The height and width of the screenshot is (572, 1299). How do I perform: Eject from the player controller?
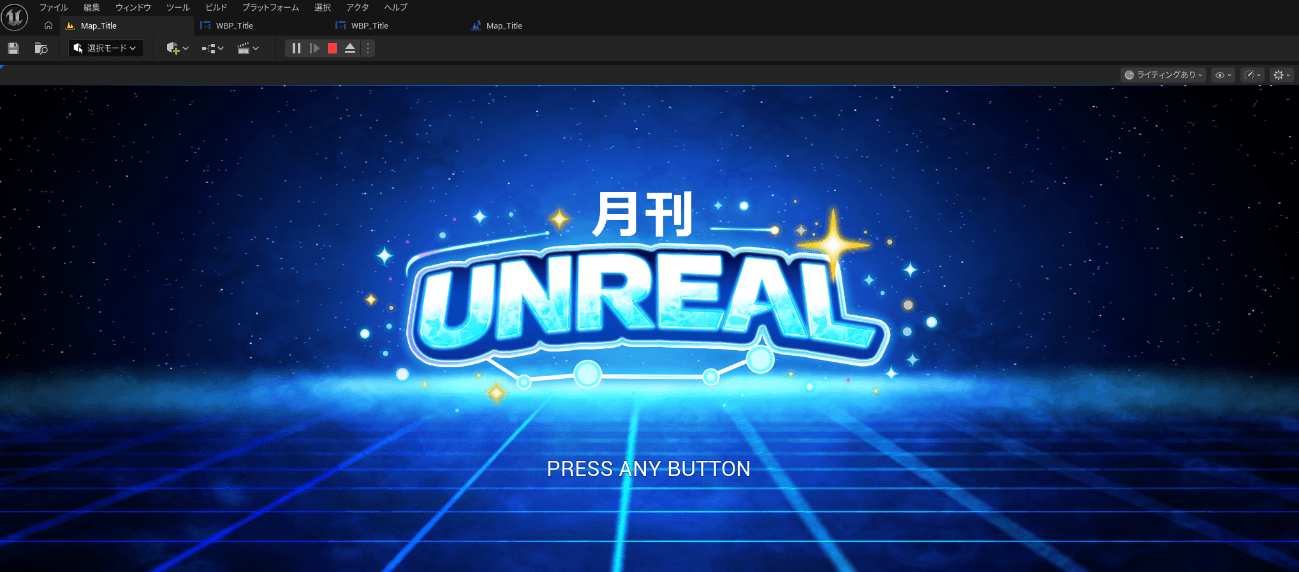coord(350,48)
